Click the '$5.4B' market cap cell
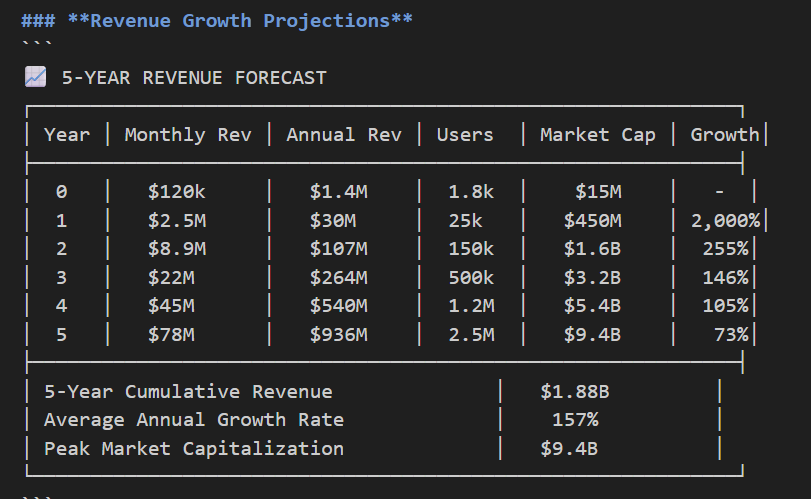 coord(592,306)
